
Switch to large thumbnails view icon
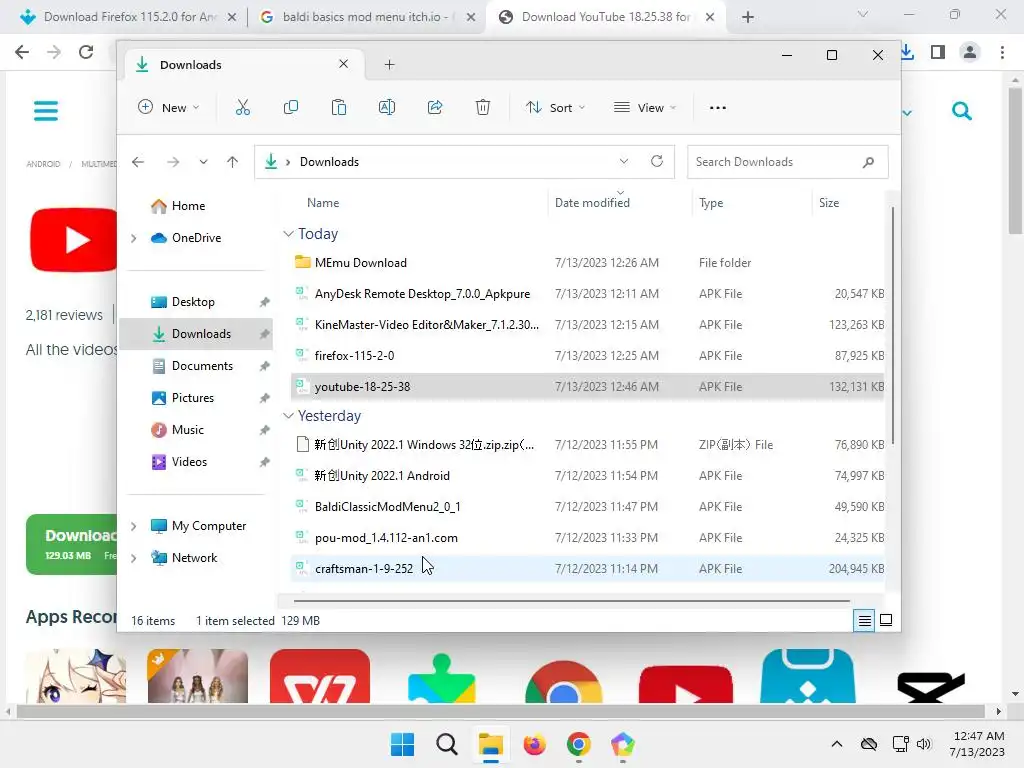886,620
